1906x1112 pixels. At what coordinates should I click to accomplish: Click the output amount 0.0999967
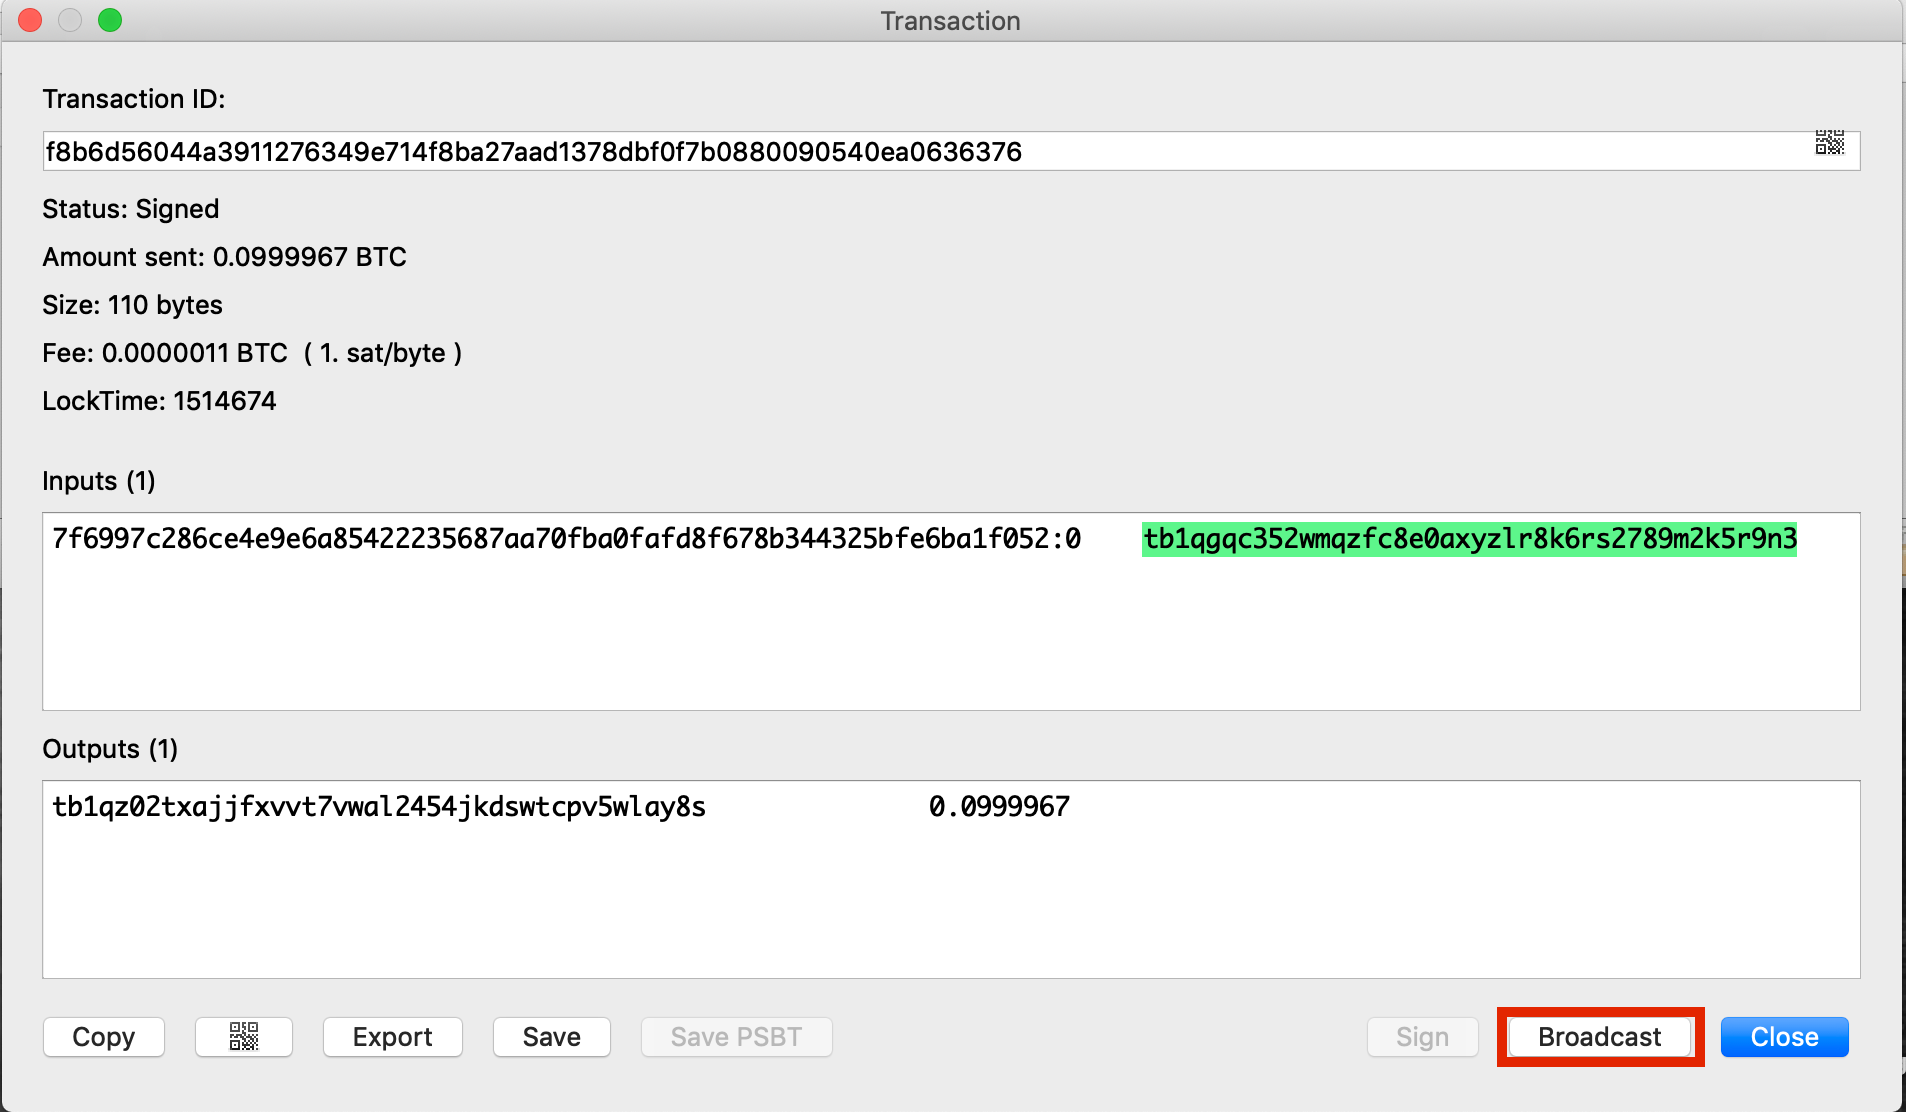999,807
